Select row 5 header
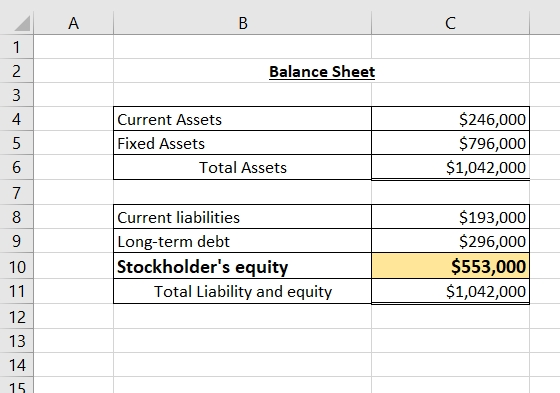This screenshot has height=393, width=560. tap(16, 143)
